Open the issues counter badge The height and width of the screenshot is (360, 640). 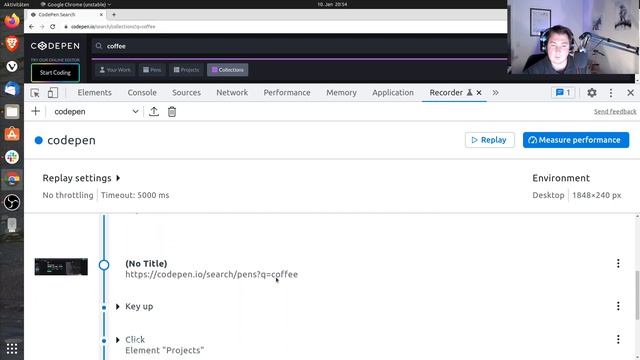click(x=563, y=93)
